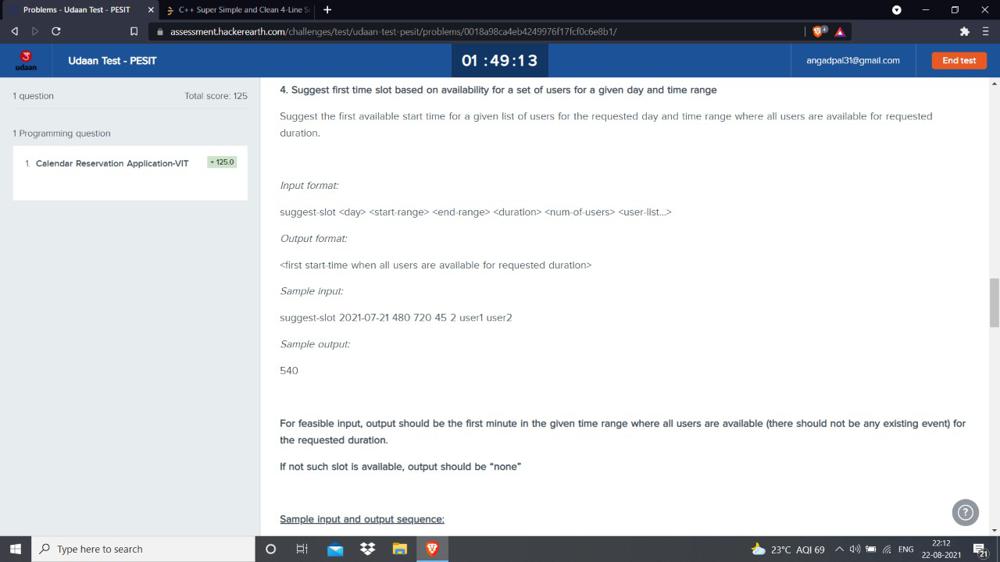
Task: Click the Brave Rewards triangle icon
Action: (840, 32)
